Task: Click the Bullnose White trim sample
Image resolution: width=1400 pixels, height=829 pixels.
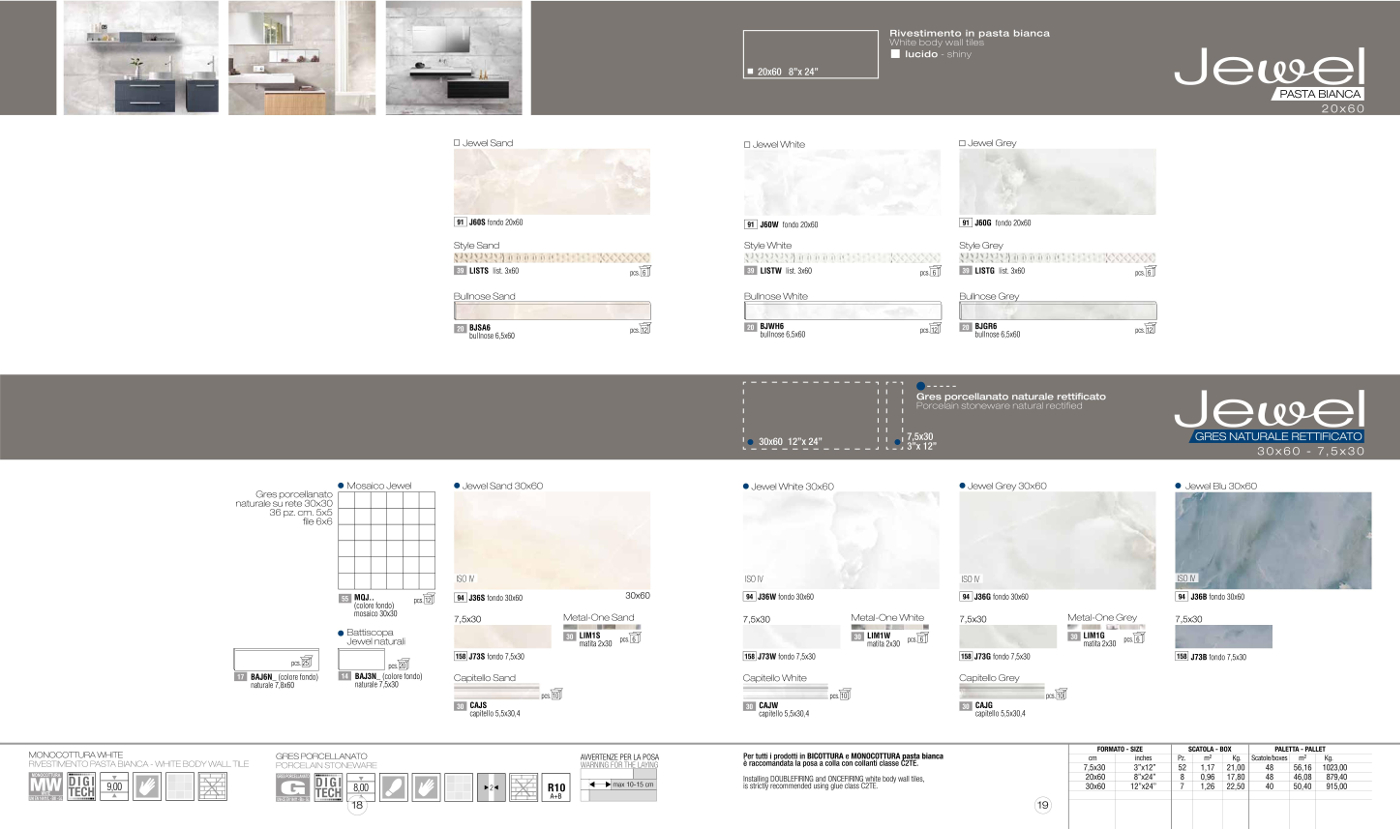Action: pos(842,311)
